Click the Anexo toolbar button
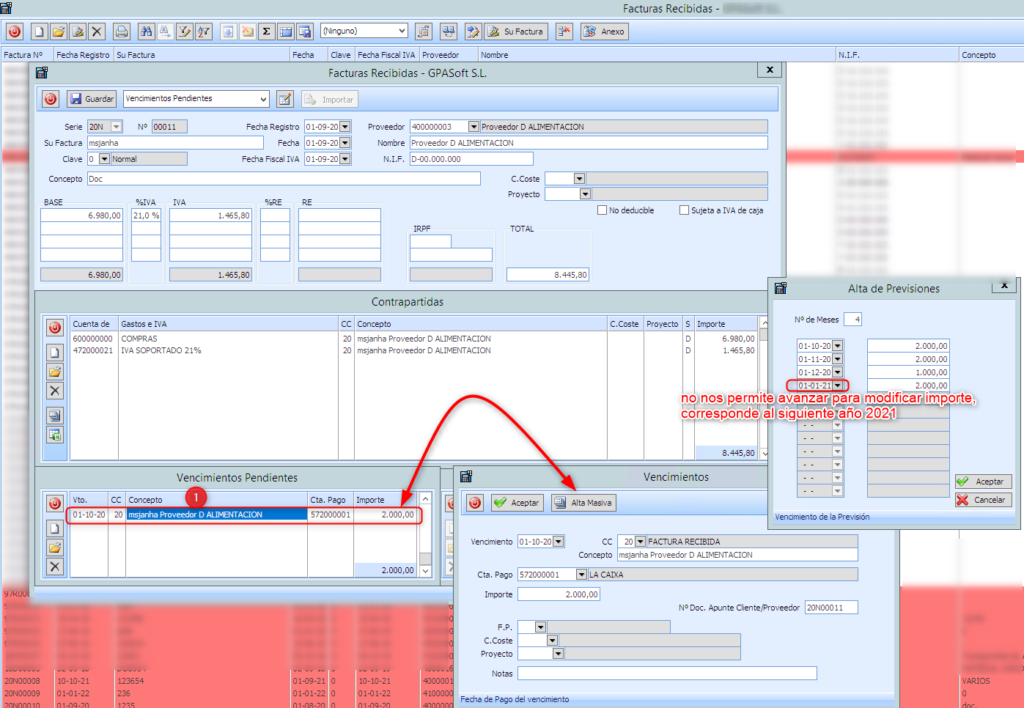 (605, 31)
